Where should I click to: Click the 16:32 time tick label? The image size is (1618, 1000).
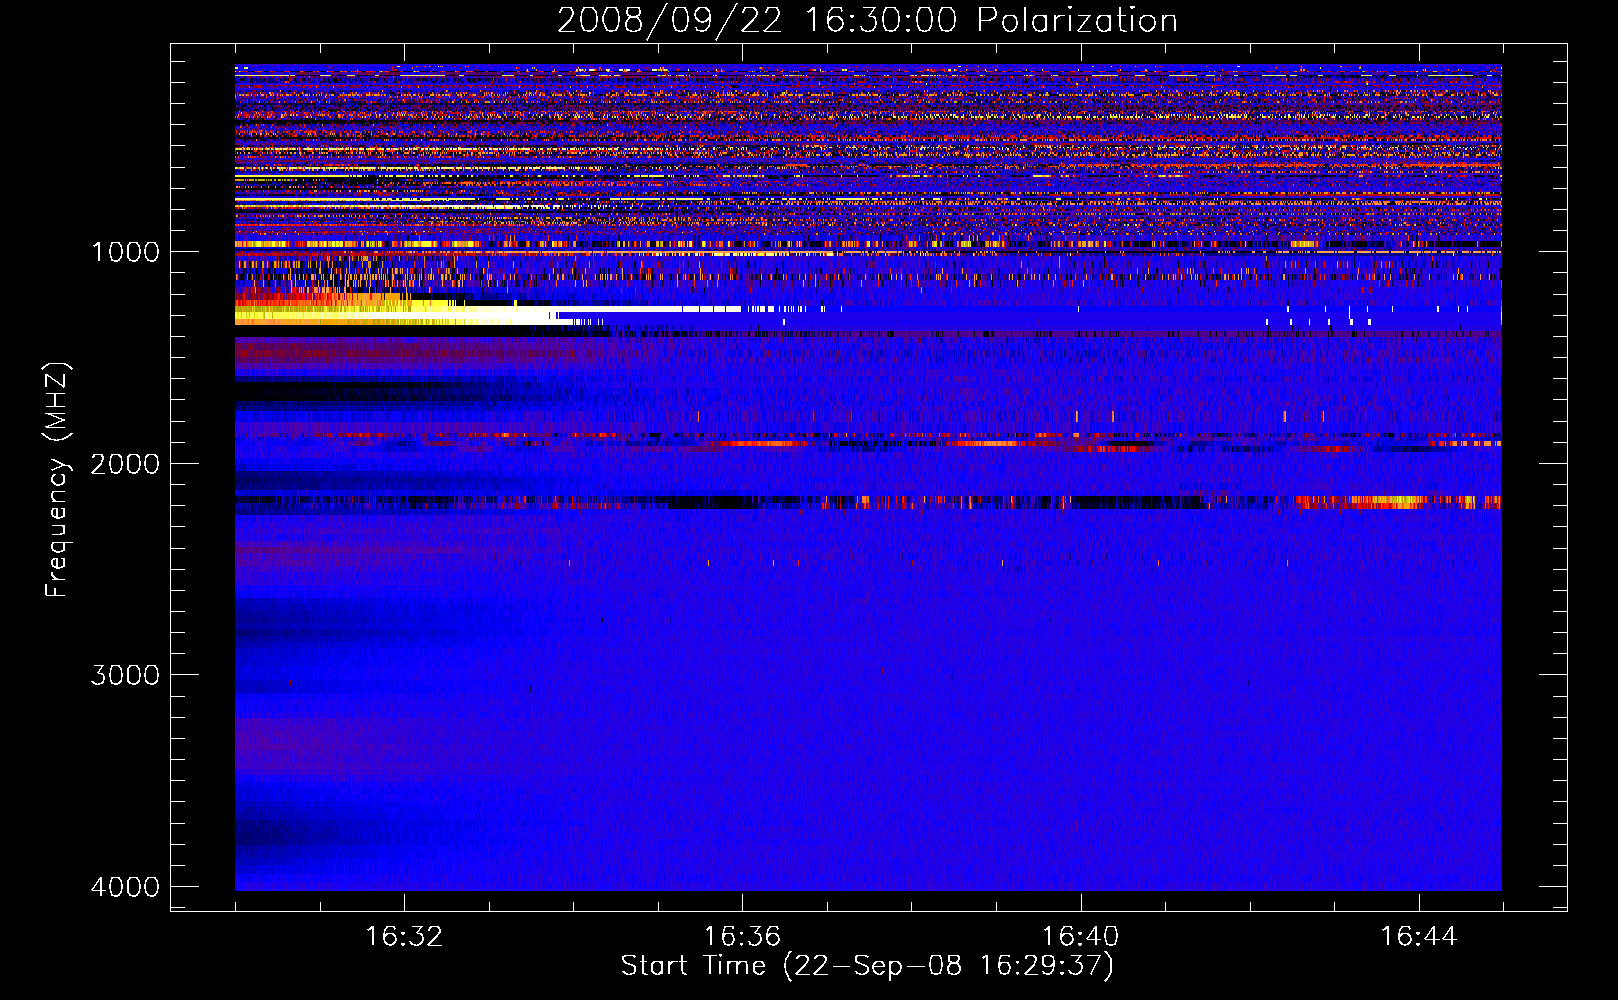coord(404,937)
